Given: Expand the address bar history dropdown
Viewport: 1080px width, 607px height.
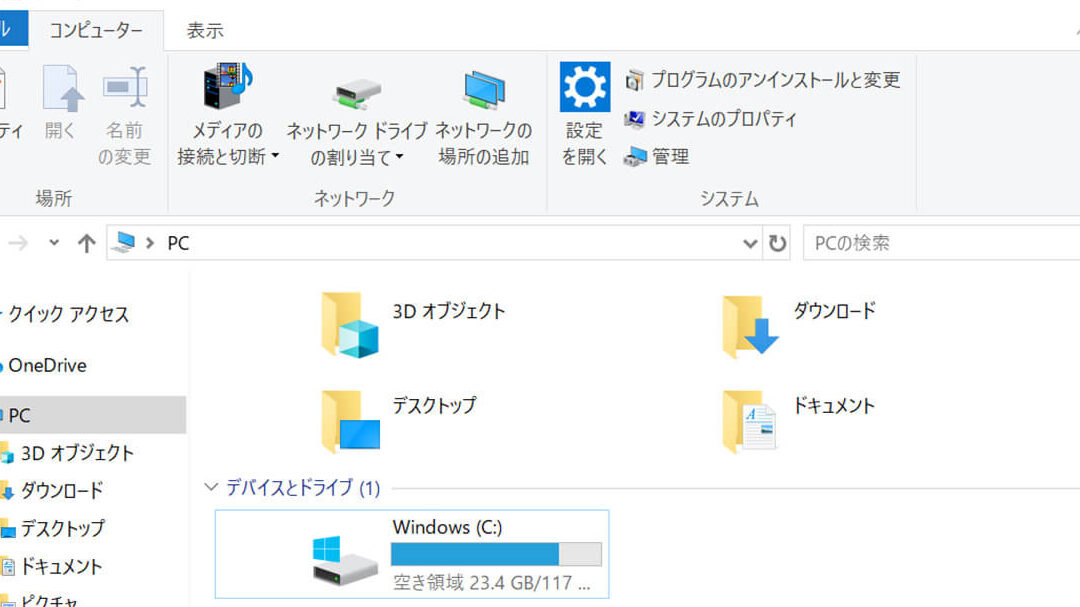Looking at the screenshot, I should 750,243.
